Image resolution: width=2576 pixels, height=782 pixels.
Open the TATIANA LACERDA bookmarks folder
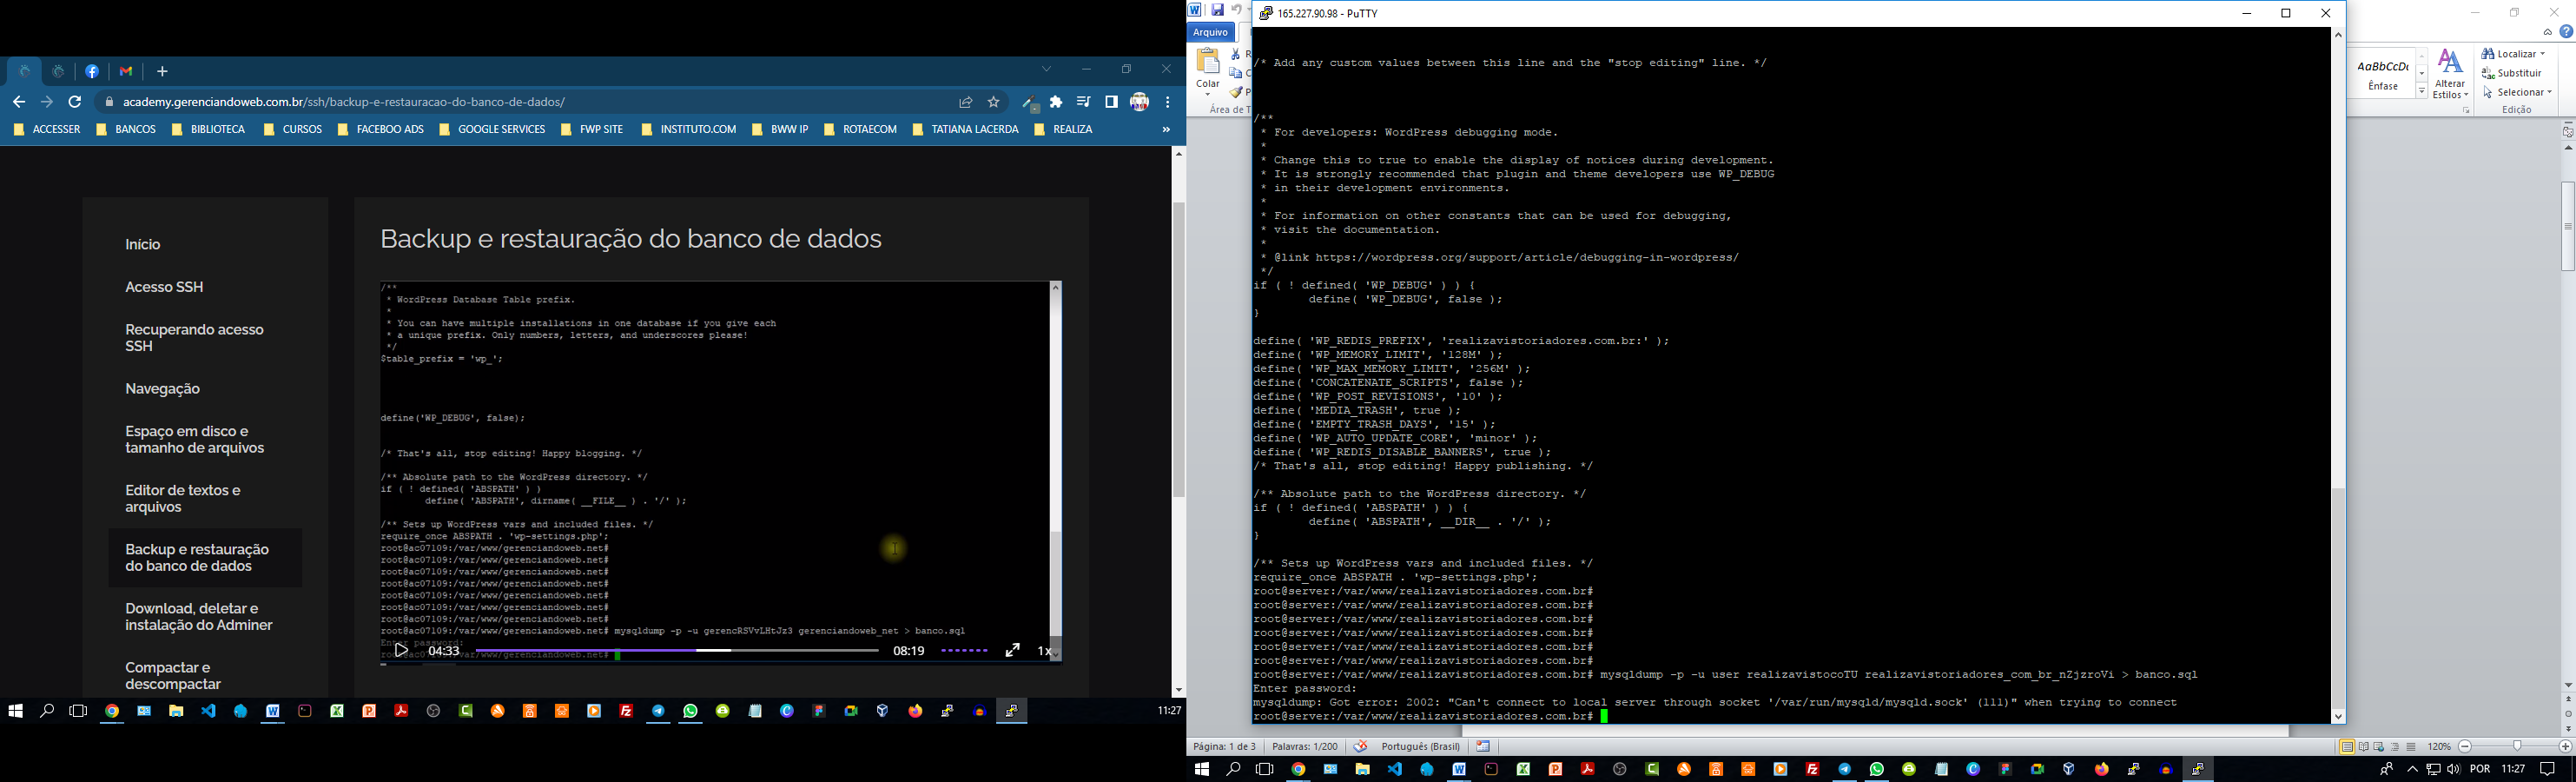coord(965,129)
